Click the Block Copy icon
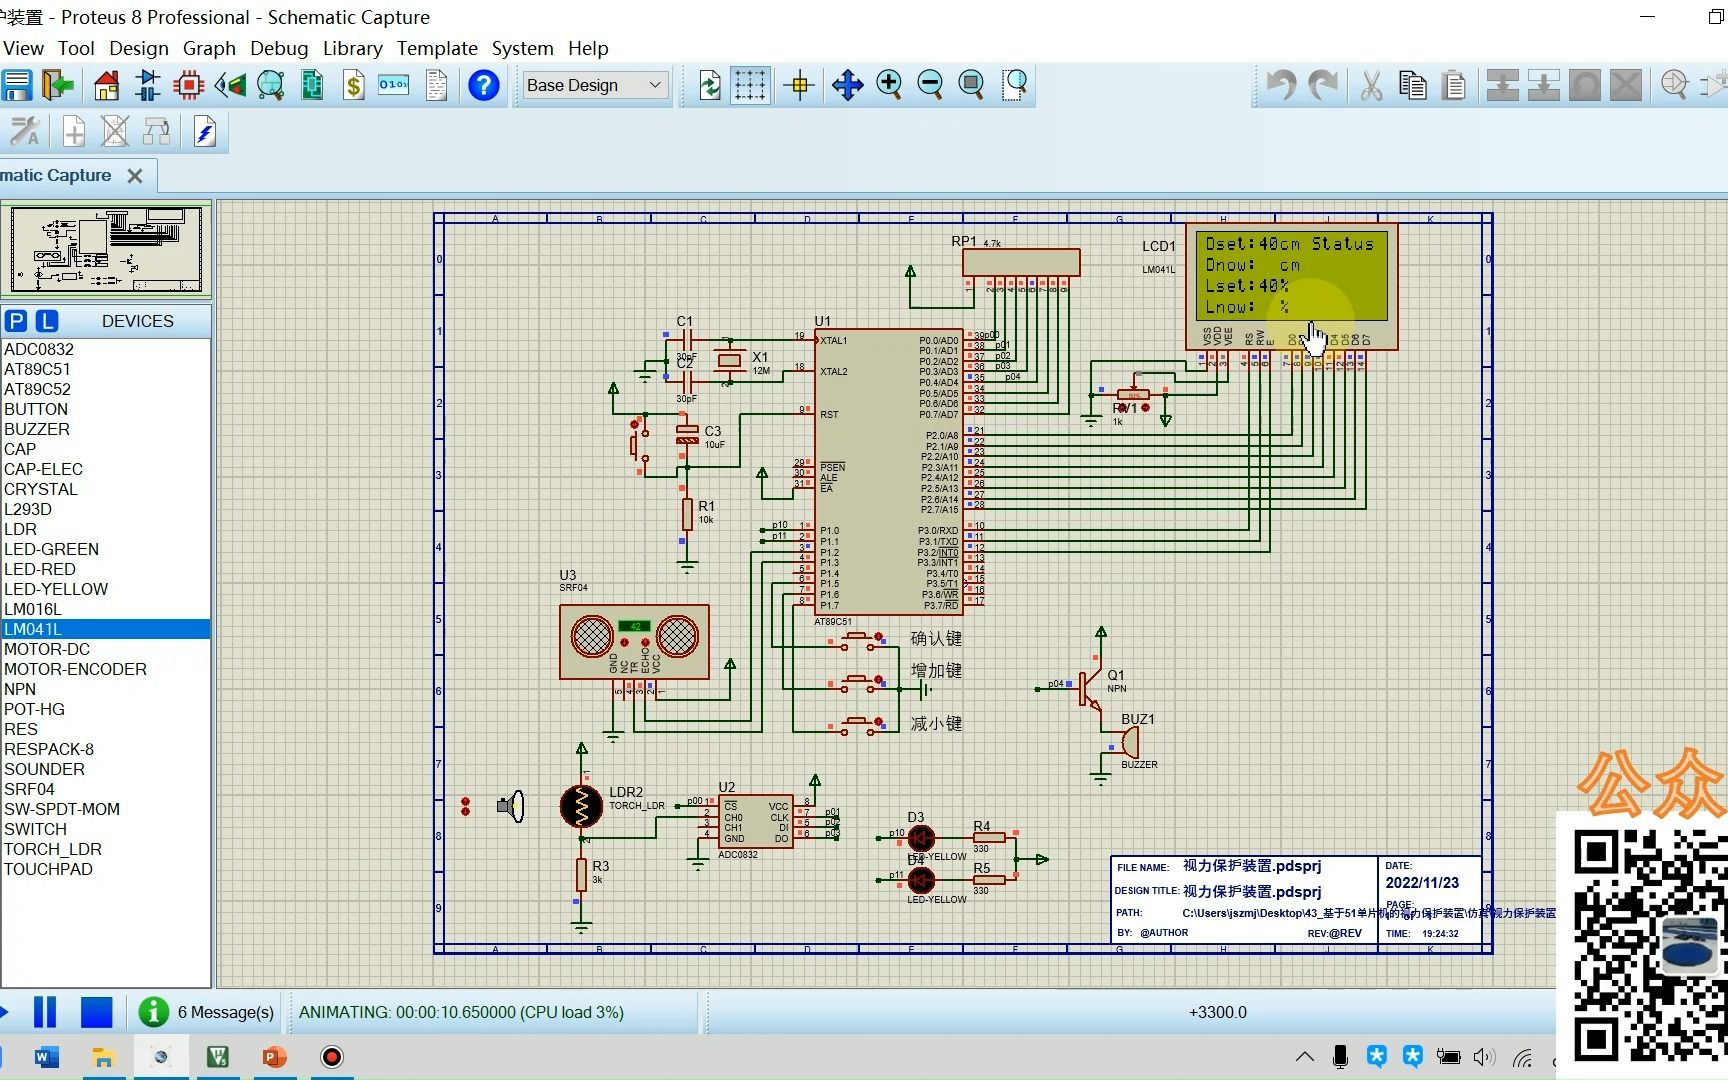The image size is (1728, 1080). [x=1502, y=85]
